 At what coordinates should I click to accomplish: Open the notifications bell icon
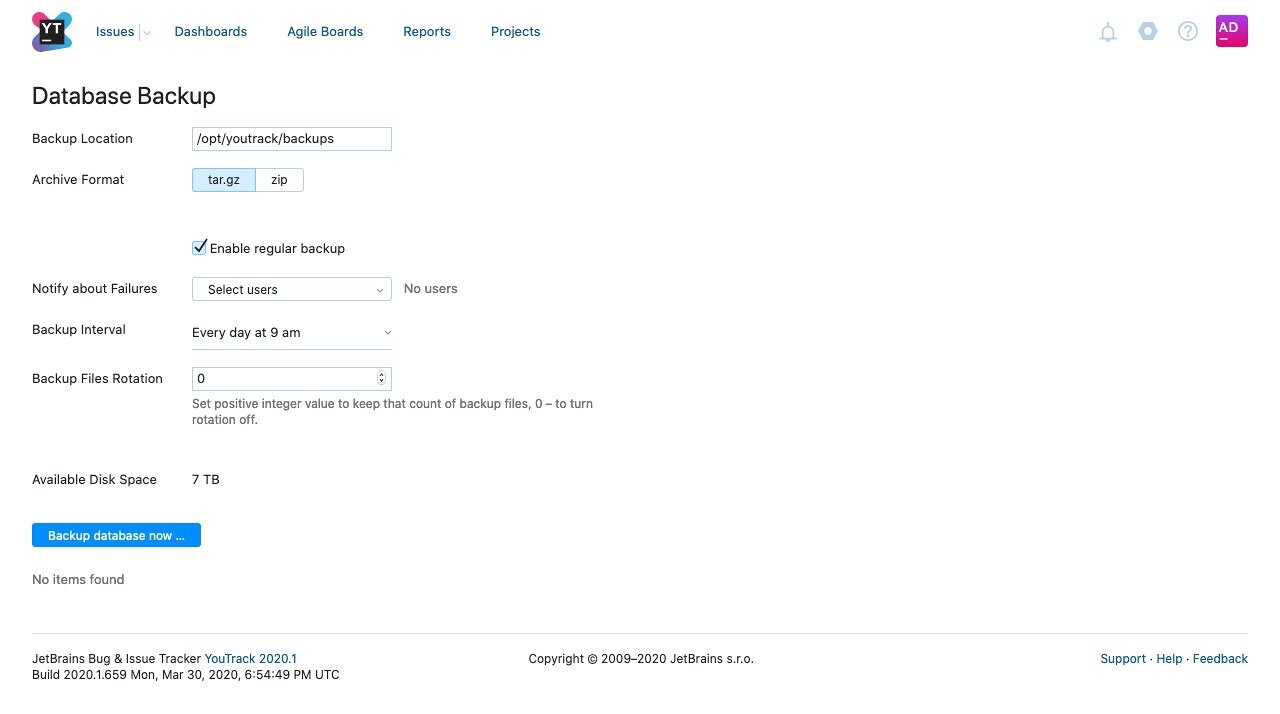1108,32
